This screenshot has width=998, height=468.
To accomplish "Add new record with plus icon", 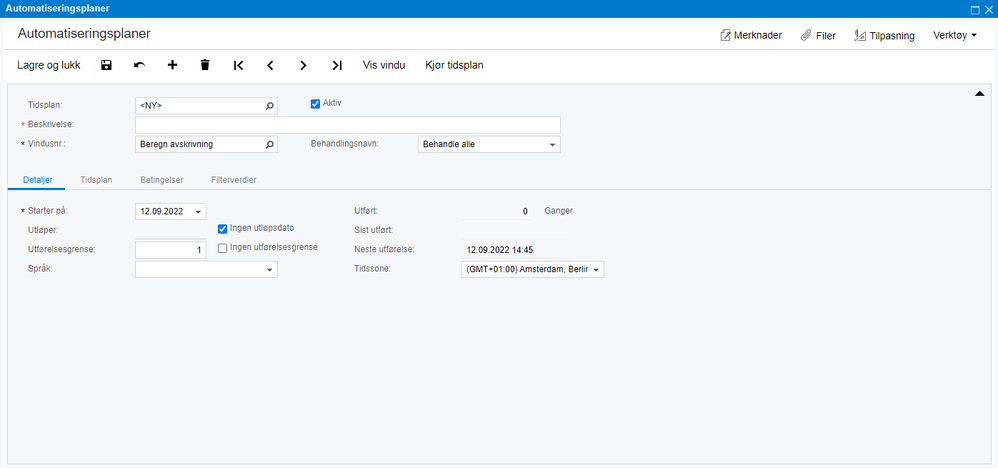I will 172,65.
